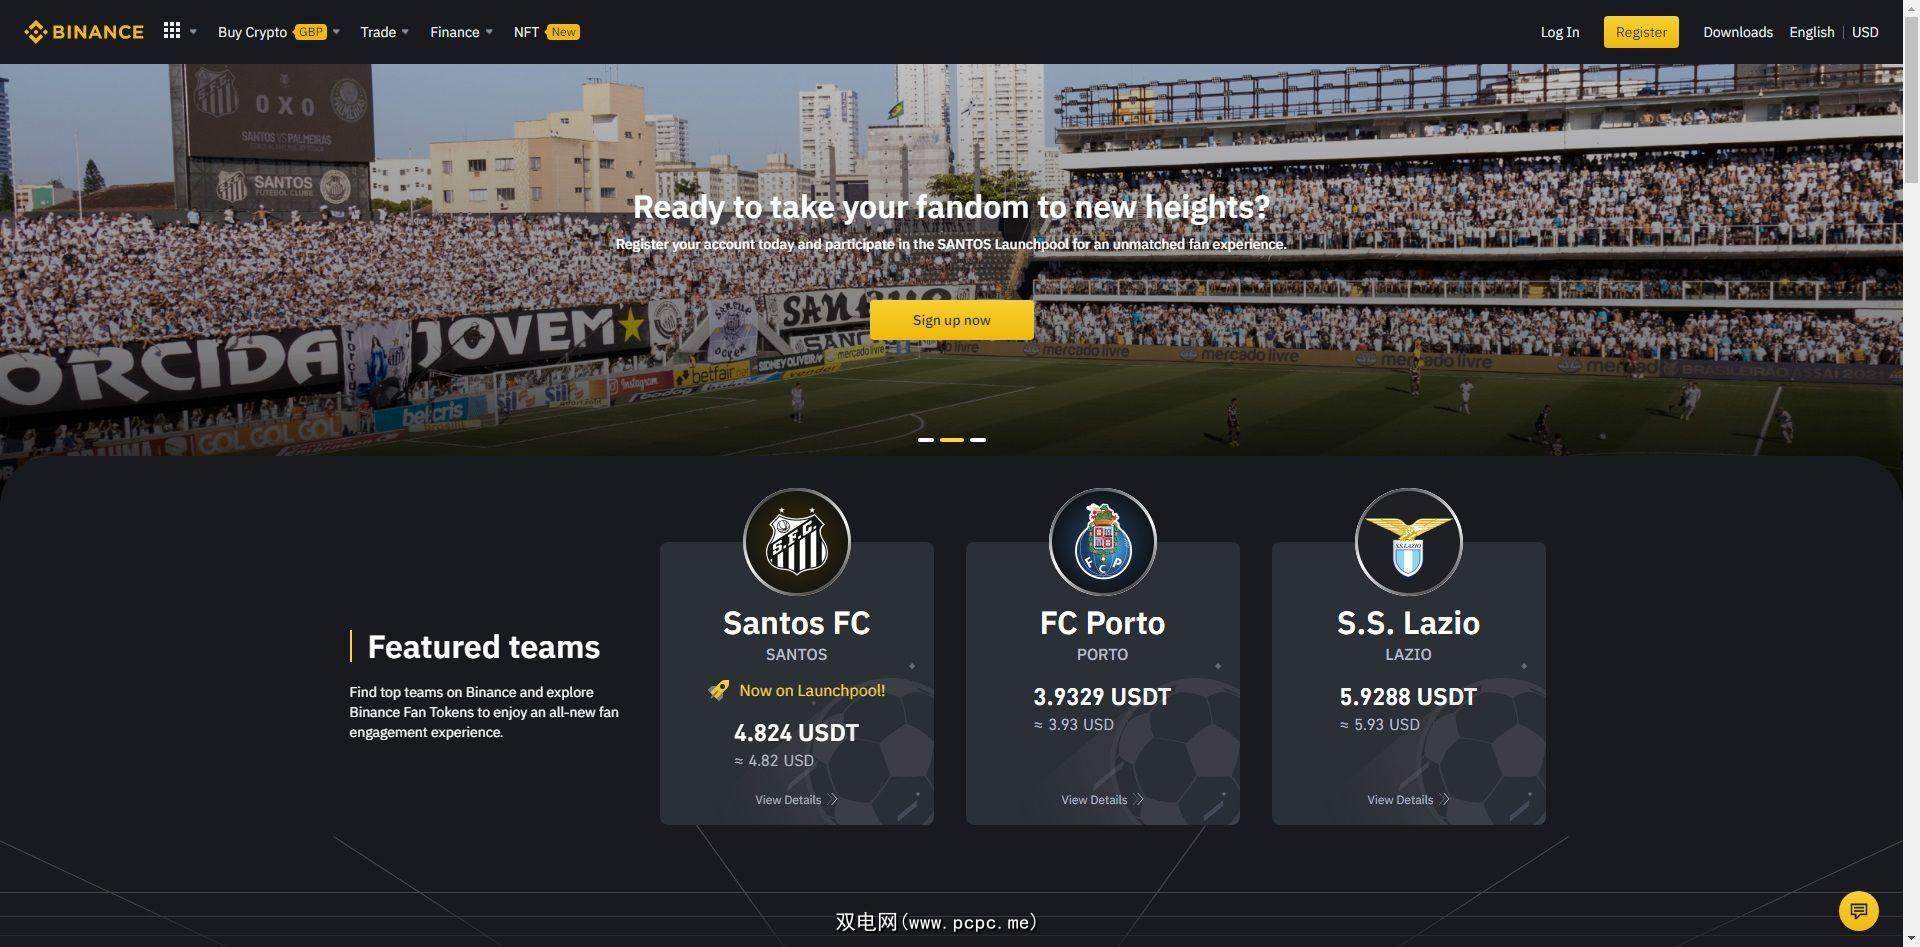Screen dimensions: 1920x947
Task: Select the first carousel slide indicator
Action: 926,440
